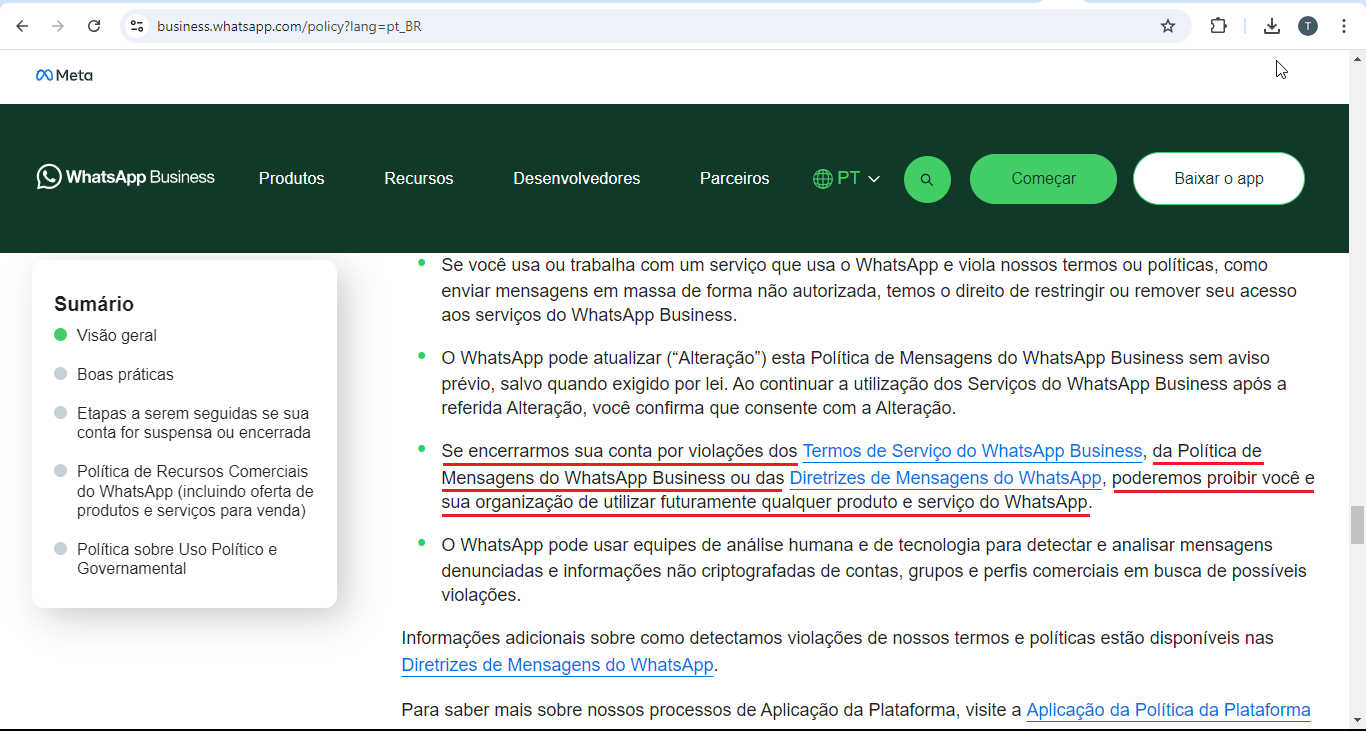Open the Produtos menu

point(292,179)
